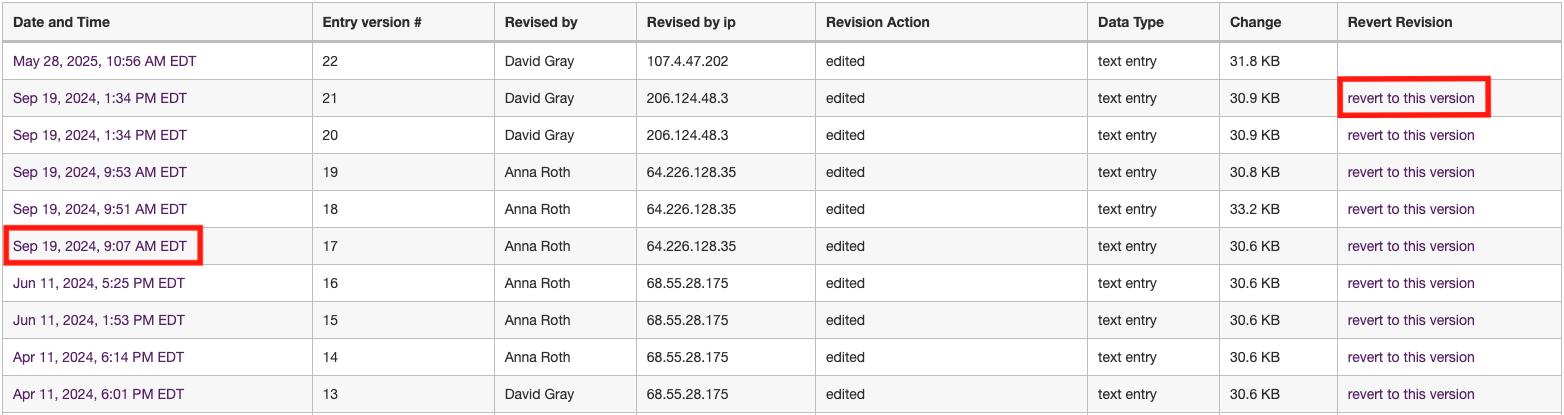Click the Revised by column header
This screenshot has height=415, width=1564.
541,22
